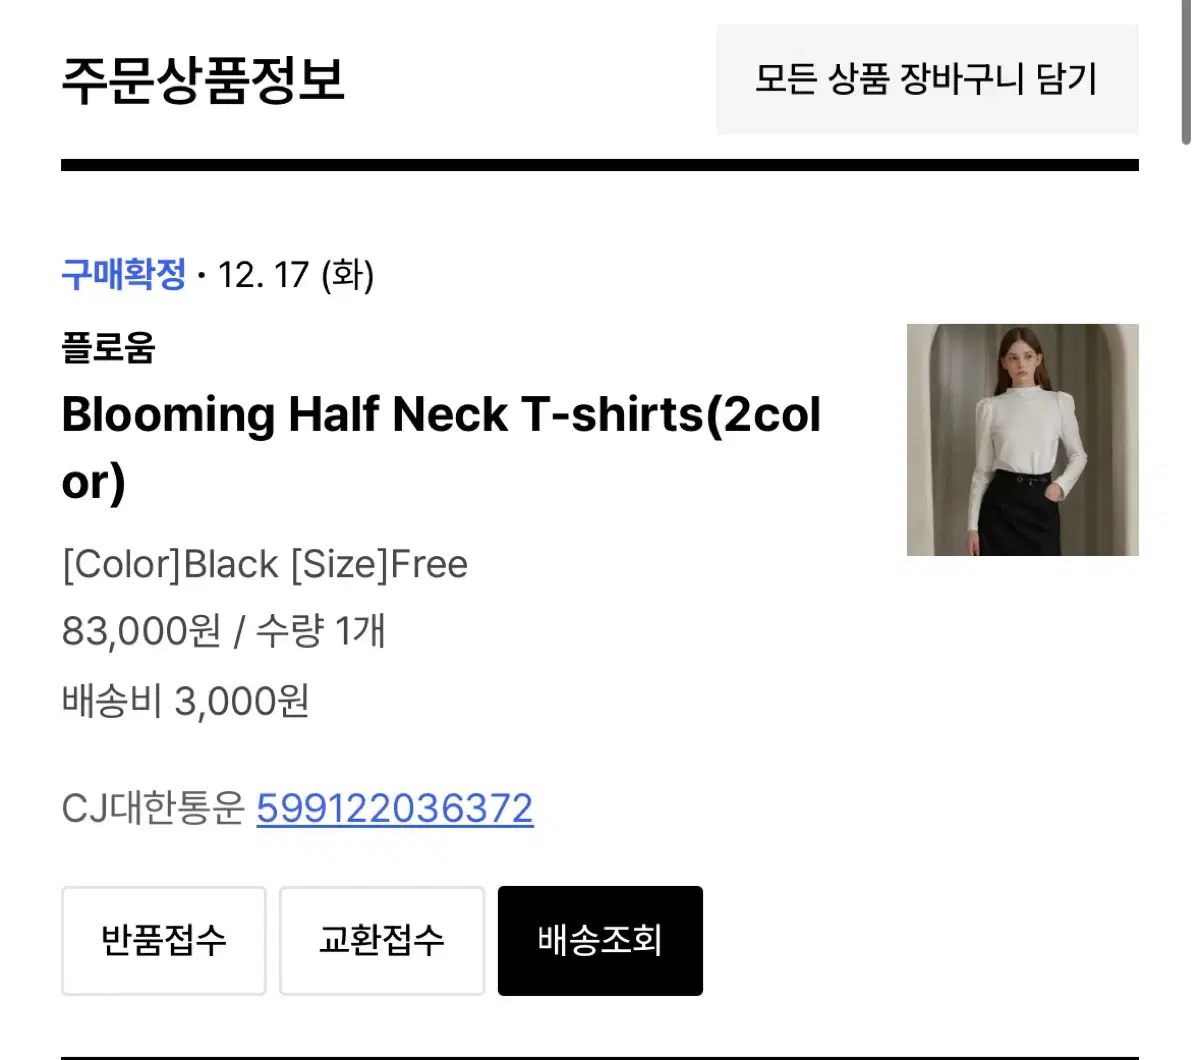
Task: Click the option text [Color]Black [Size]Free
Action: (265, 564)
